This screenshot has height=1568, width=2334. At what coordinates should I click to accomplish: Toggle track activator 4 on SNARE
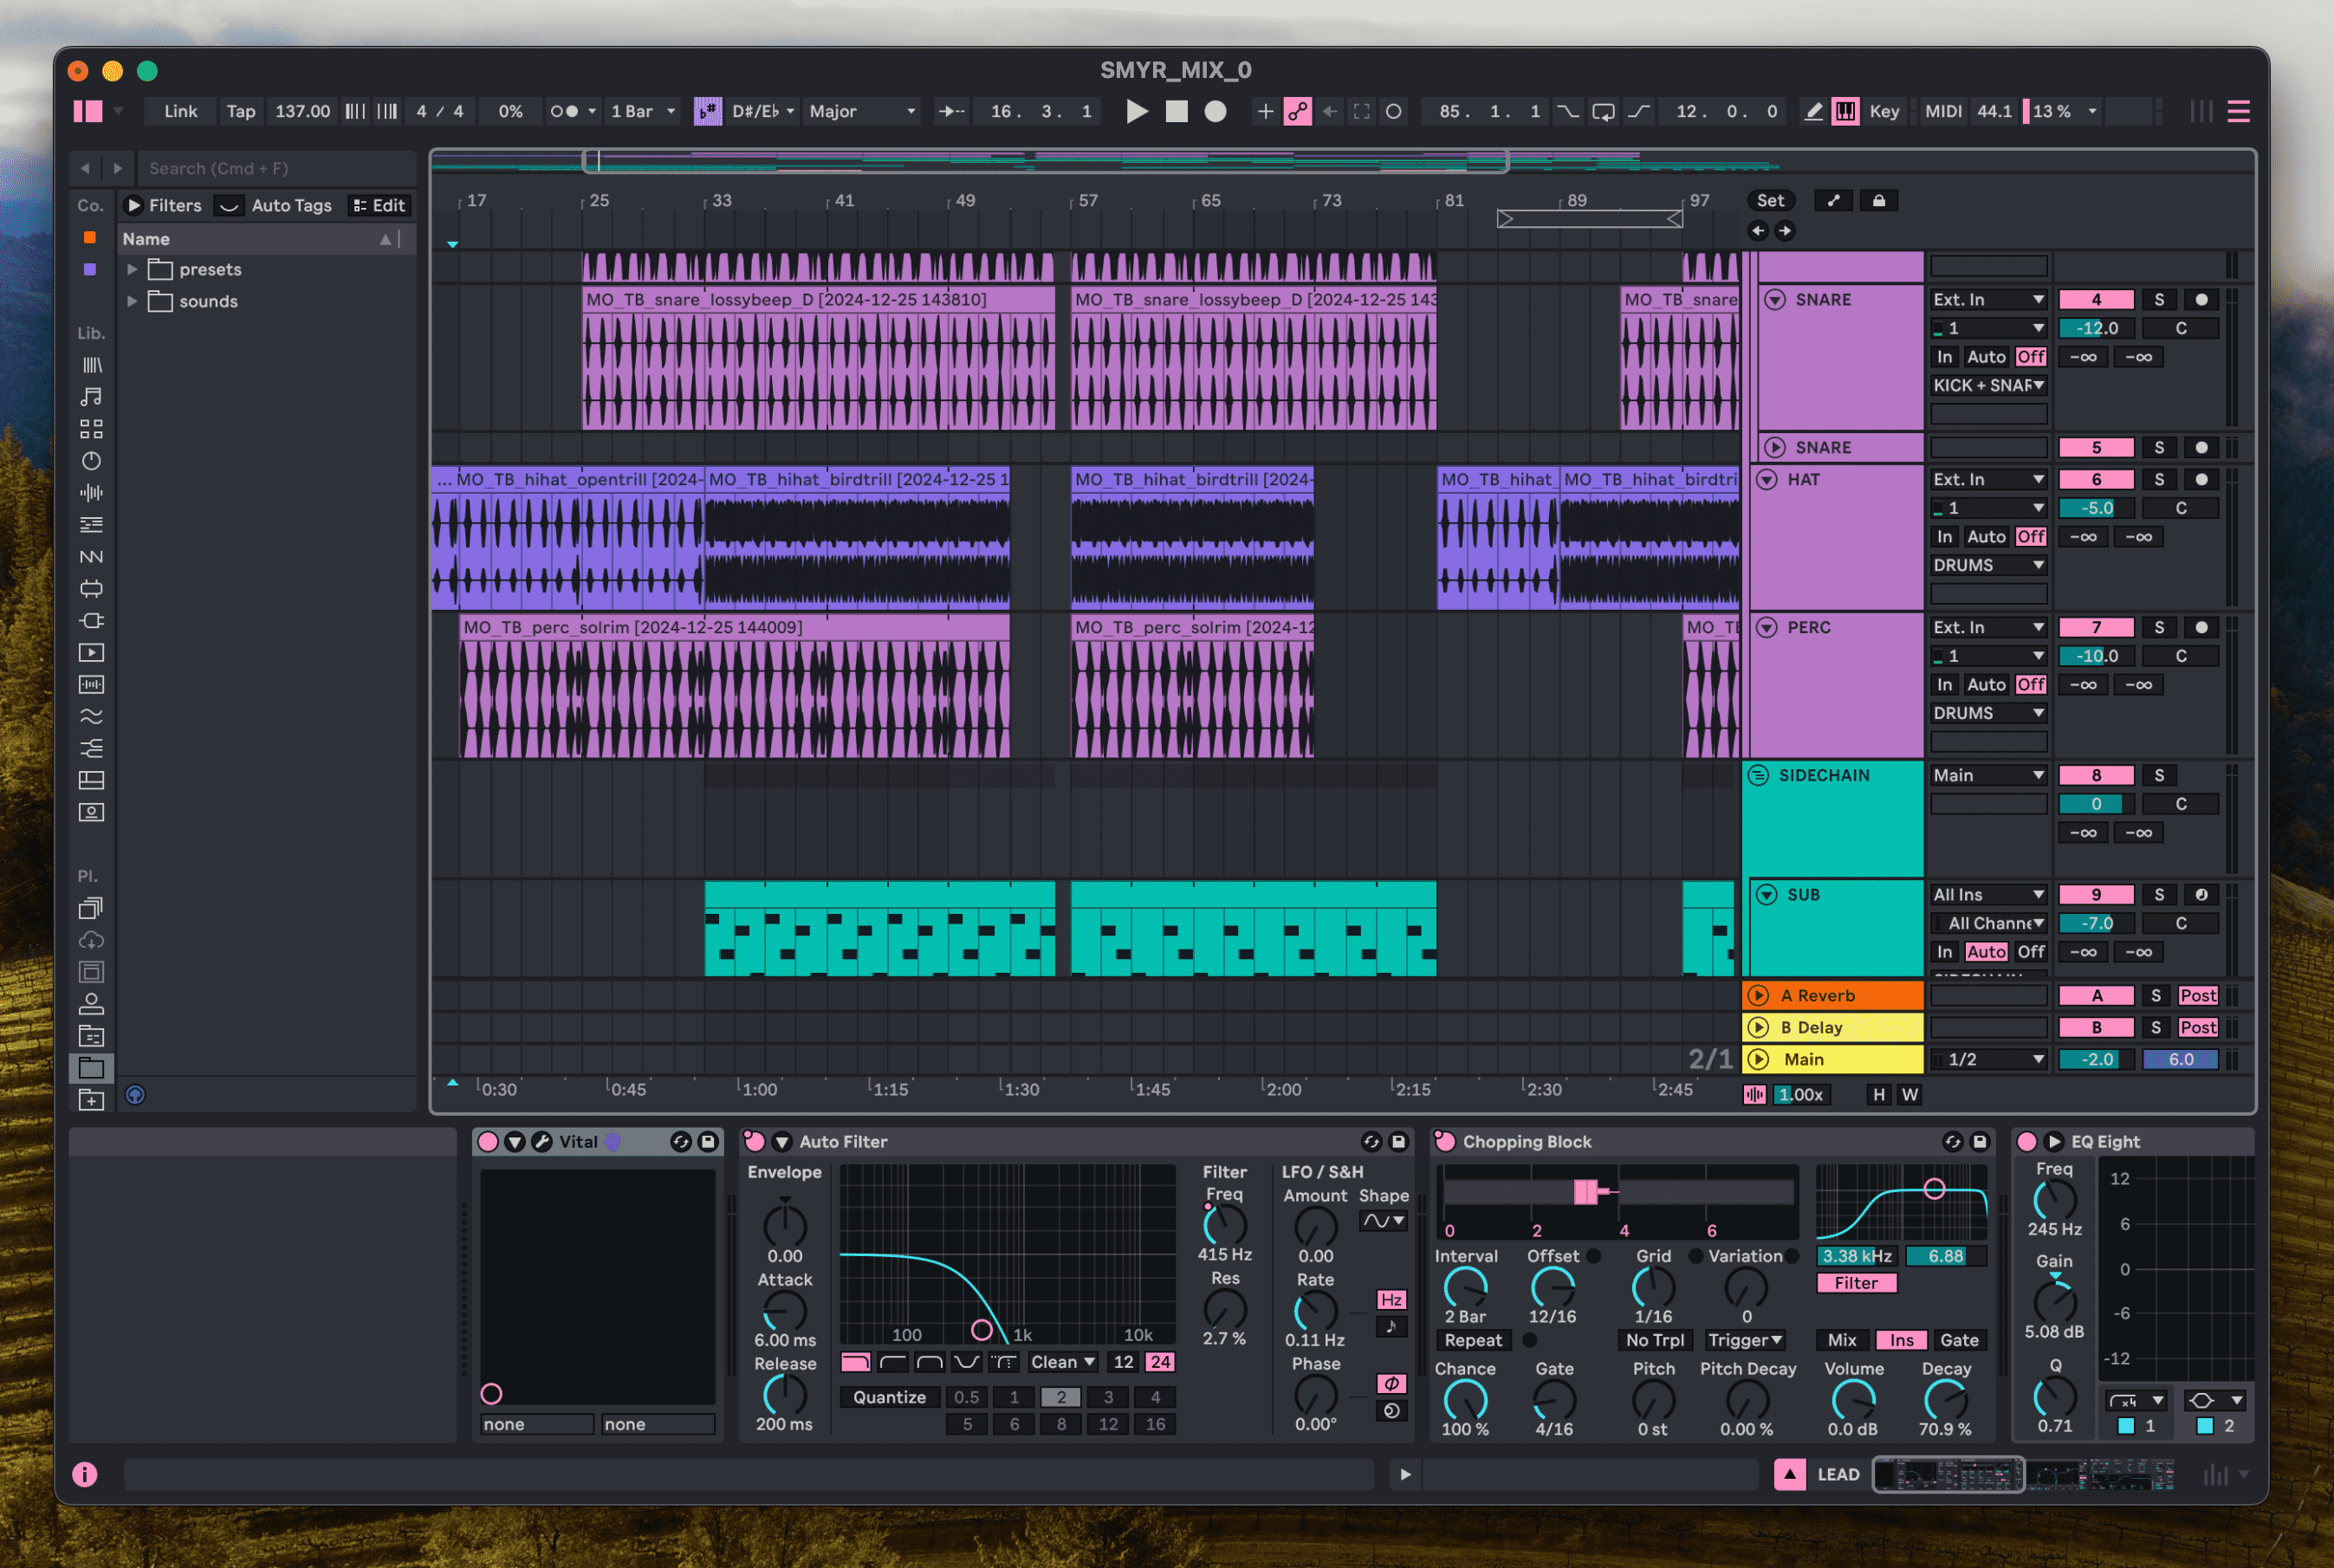(x=2096, y=299)
